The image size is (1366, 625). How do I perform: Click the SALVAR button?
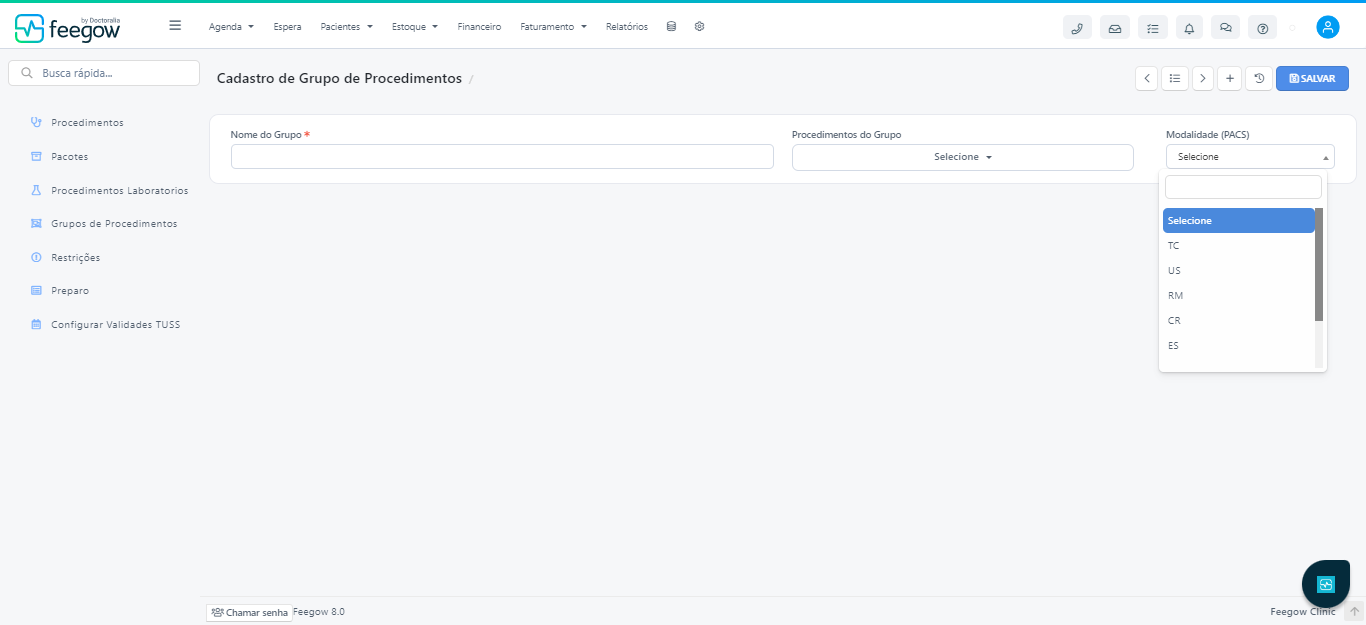1312,78
